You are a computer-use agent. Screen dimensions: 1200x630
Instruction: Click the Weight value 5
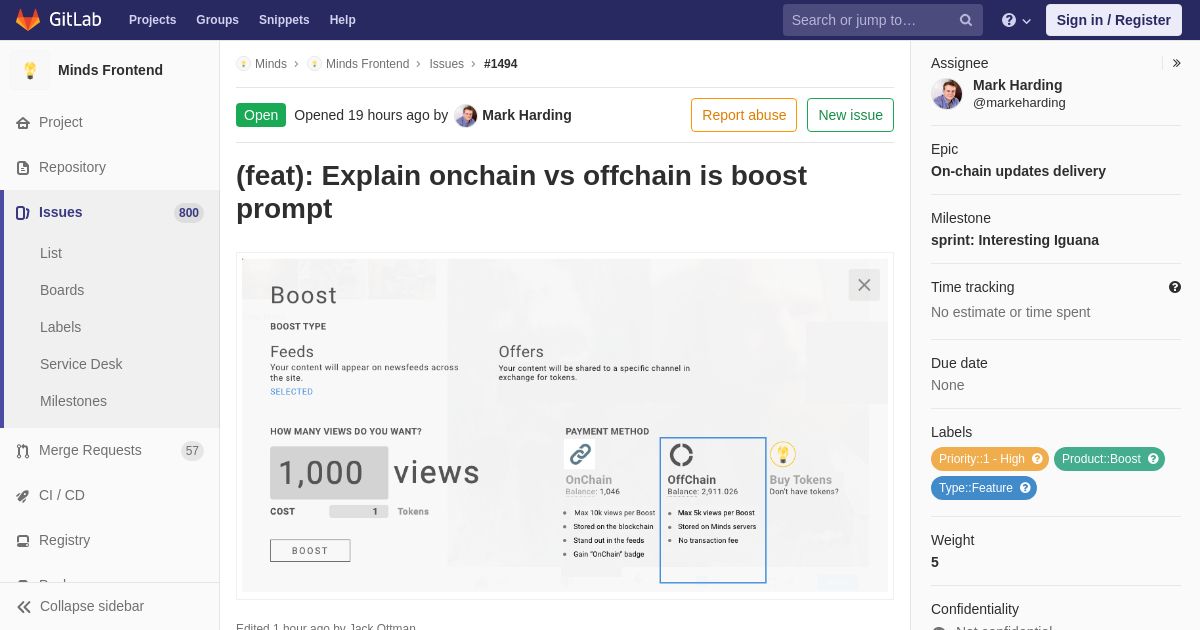pyautogui.click(x=935, y=562)
